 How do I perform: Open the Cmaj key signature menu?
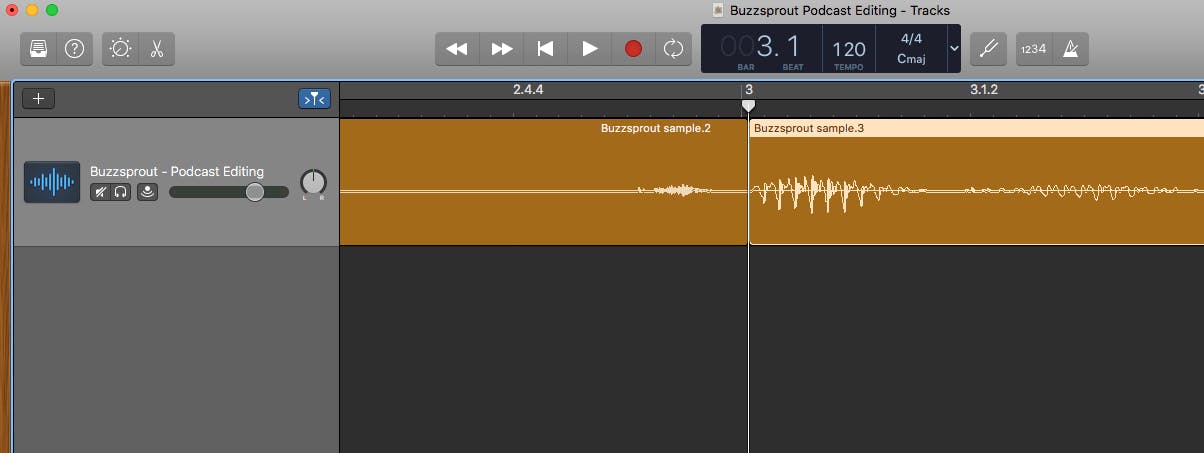click(911, 58)
